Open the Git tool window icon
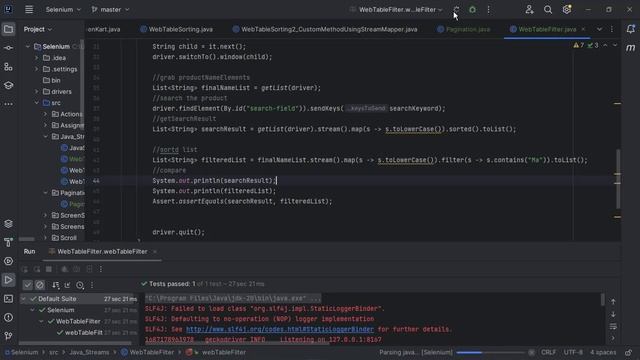The width and height of the screenshot is (640, 360). point(8,336)
